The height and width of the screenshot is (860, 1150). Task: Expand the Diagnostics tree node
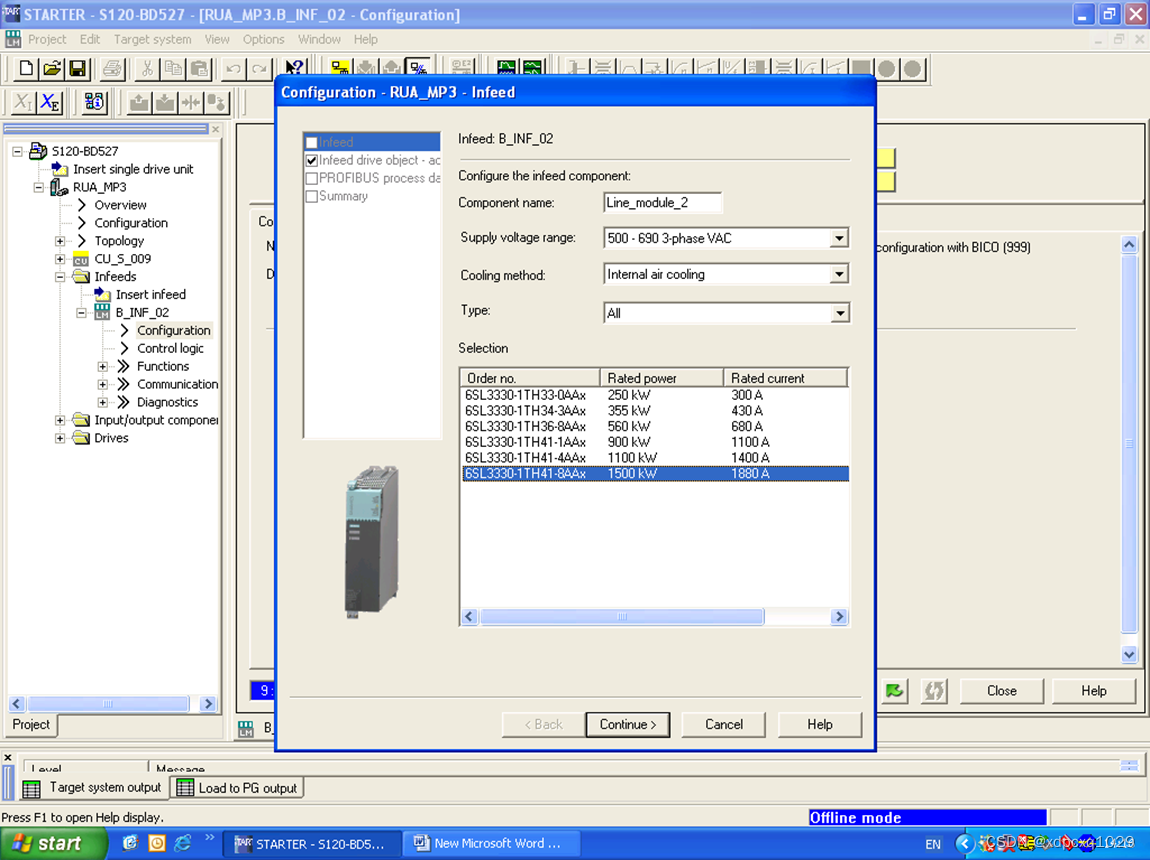103,403
